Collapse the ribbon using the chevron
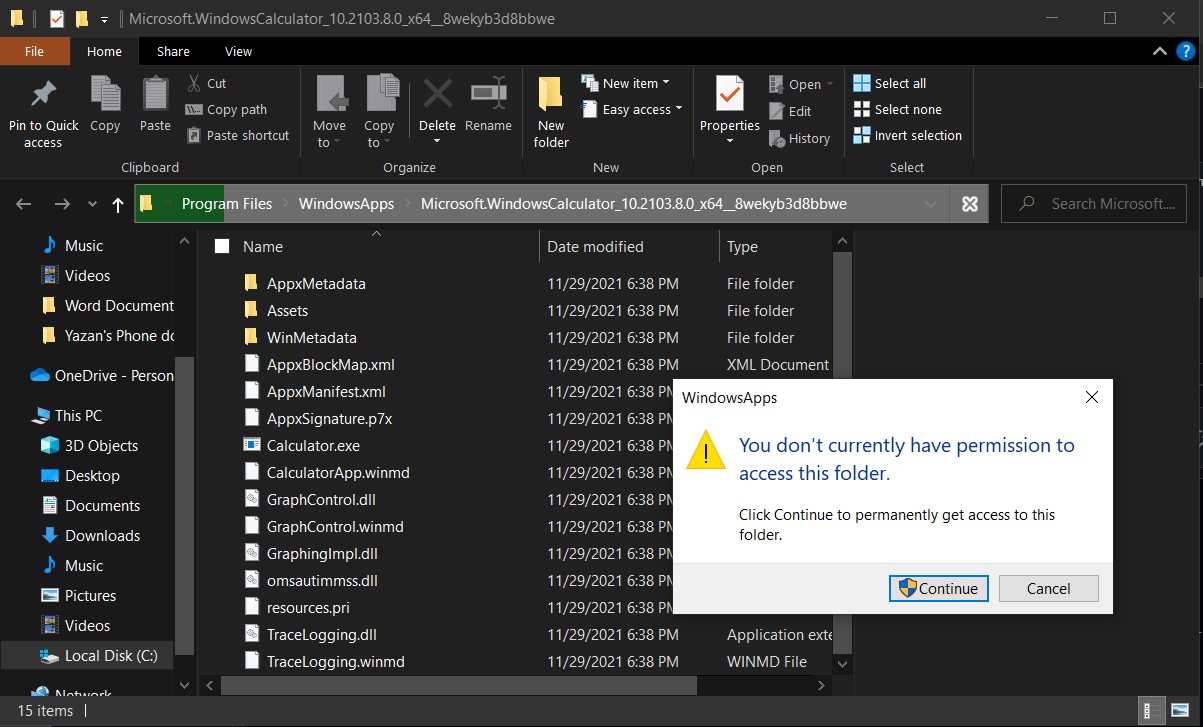 point(1159,51)
